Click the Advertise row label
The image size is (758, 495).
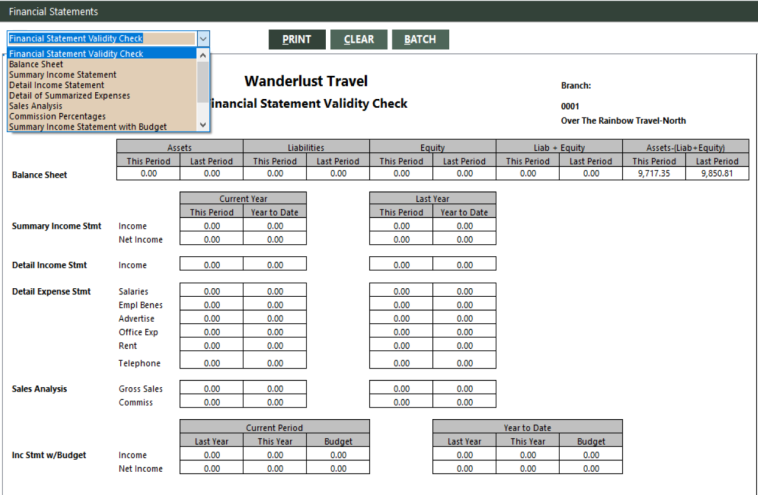(x=136, y=319)
